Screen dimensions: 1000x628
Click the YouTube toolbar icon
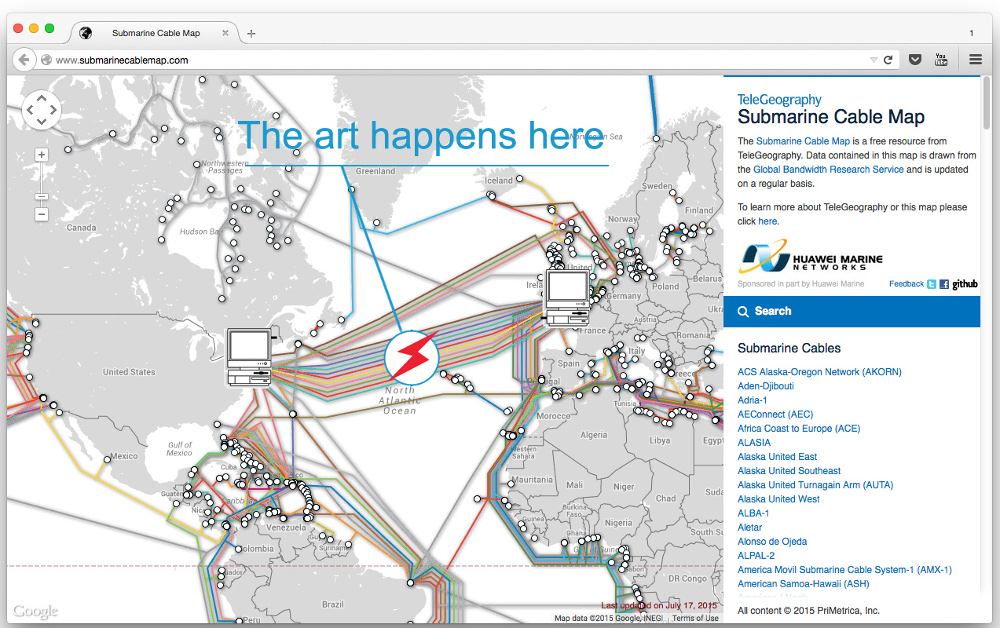(x=941, y=60)
